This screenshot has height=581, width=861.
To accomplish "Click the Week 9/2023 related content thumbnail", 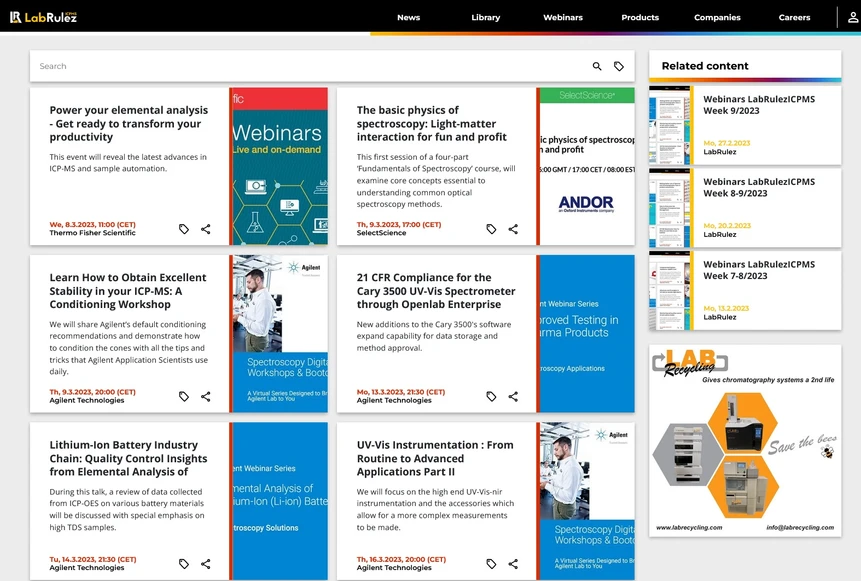I will point(670,125).
